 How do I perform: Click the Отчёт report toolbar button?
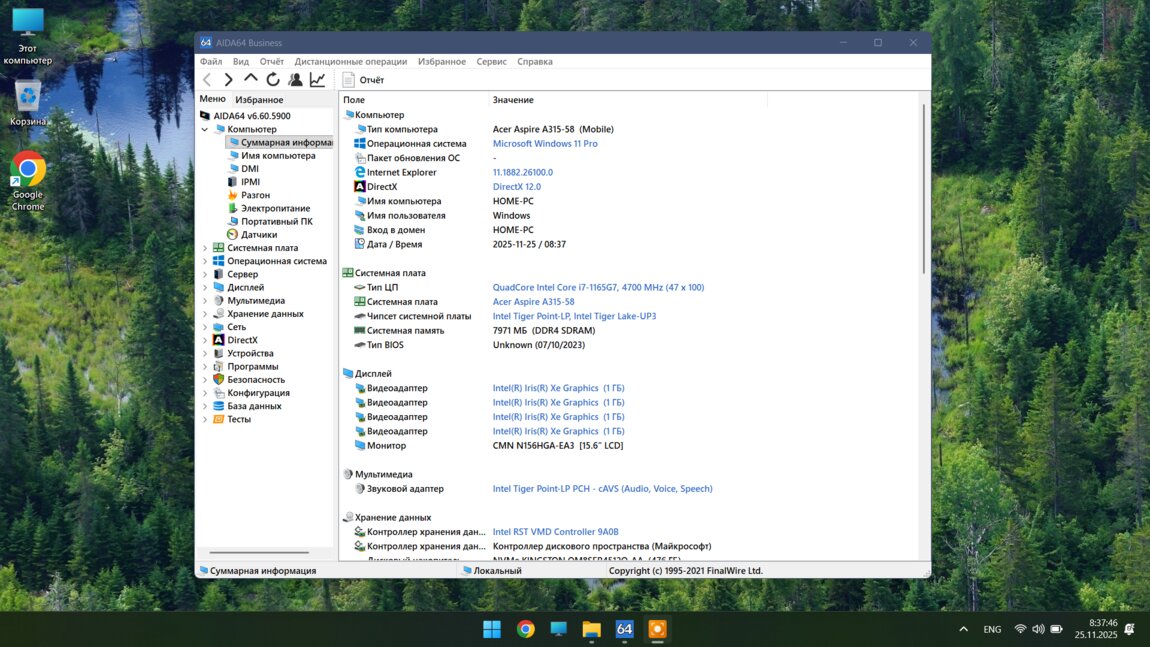pos(363,80)
